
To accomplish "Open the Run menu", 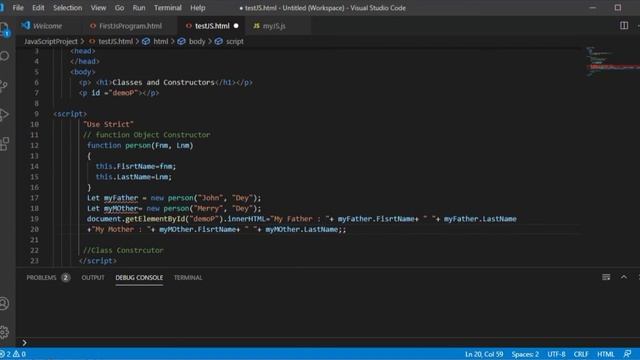I will (139, 8).
